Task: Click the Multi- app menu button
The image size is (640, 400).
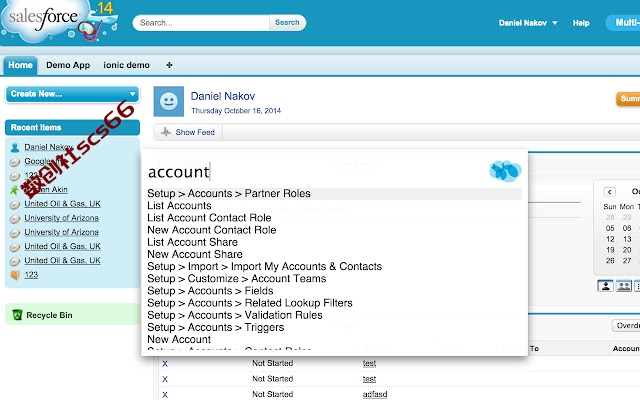Action: click(x=623, y=23)
